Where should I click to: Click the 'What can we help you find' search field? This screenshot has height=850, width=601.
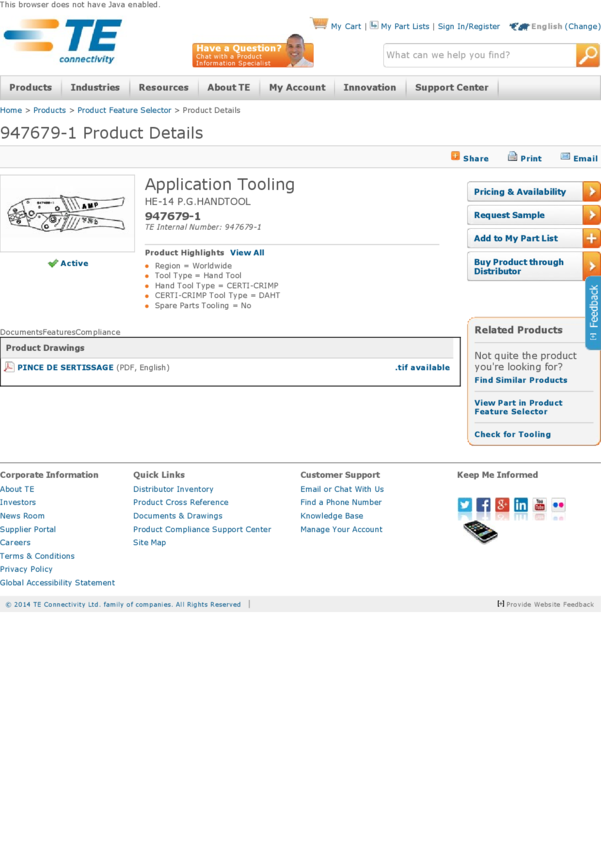click(480, 55)
